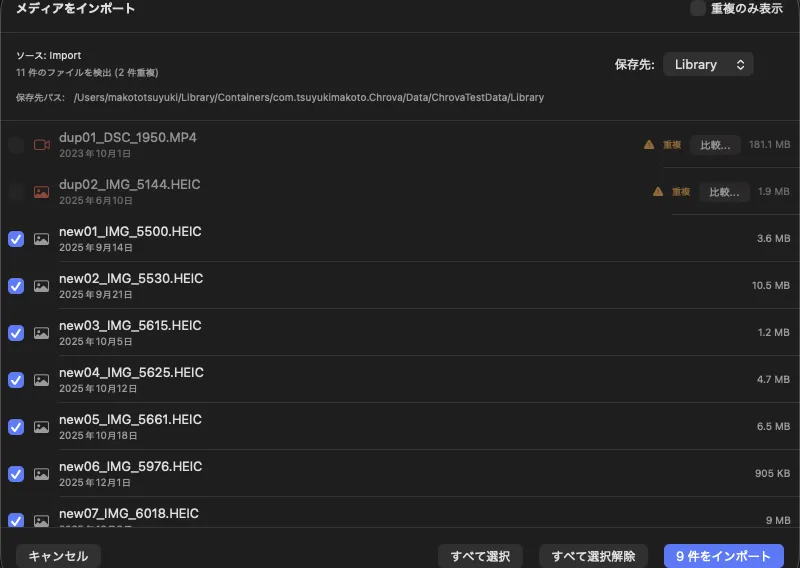
Task: Click the photo icon for new05_IMG_5661.HEIC
Action: tap(41, 427)
